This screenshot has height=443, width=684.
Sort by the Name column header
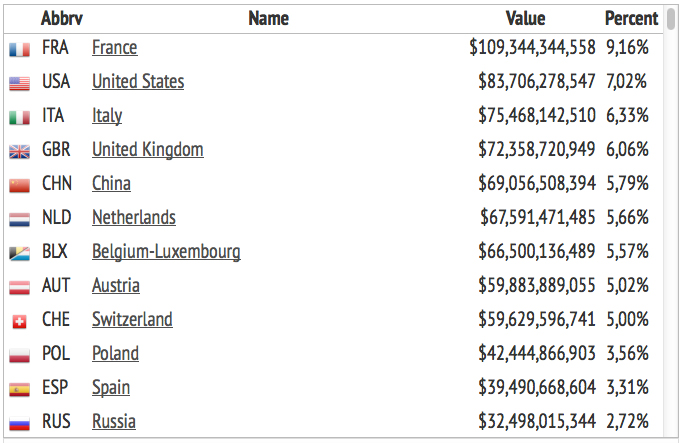click(x=268, y=18)
